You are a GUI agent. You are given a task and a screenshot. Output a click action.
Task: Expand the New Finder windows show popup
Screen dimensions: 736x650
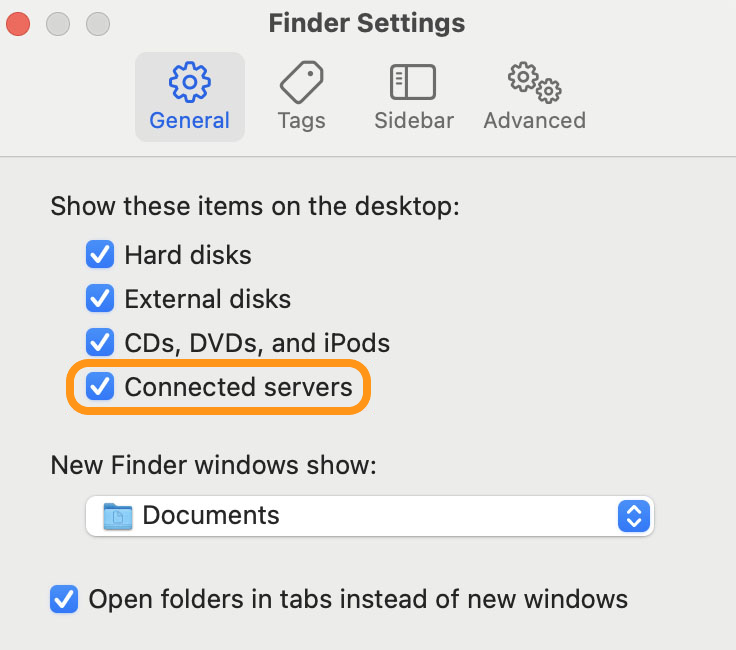[370, 516]
